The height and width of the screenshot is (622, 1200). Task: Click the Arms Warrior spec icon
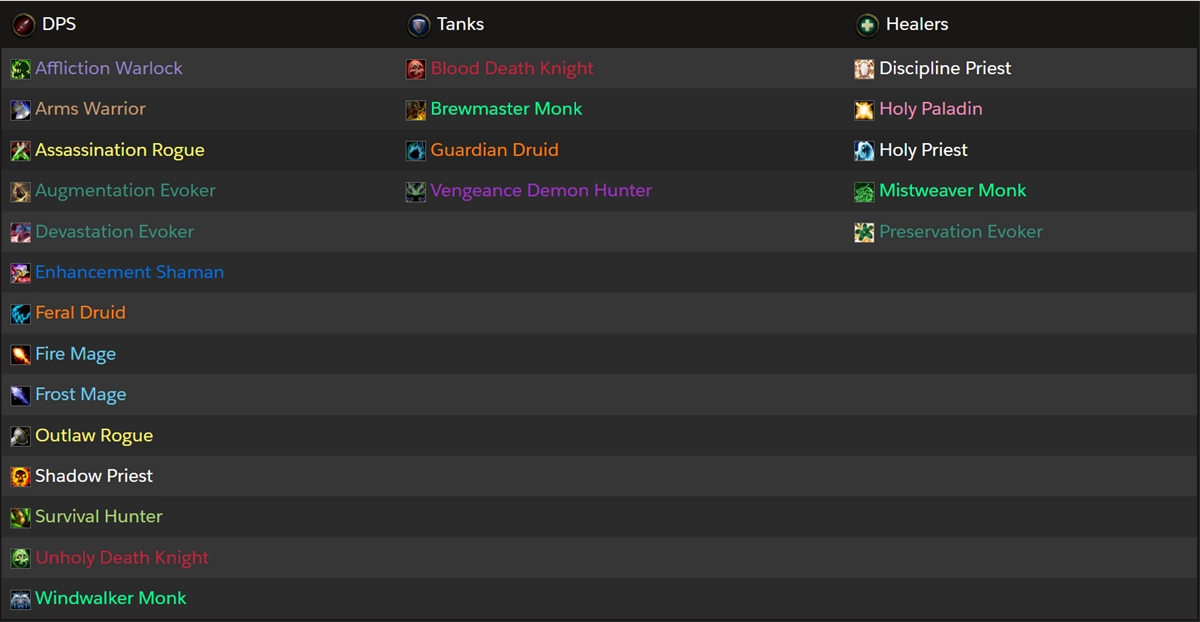[x=20, y=110]
